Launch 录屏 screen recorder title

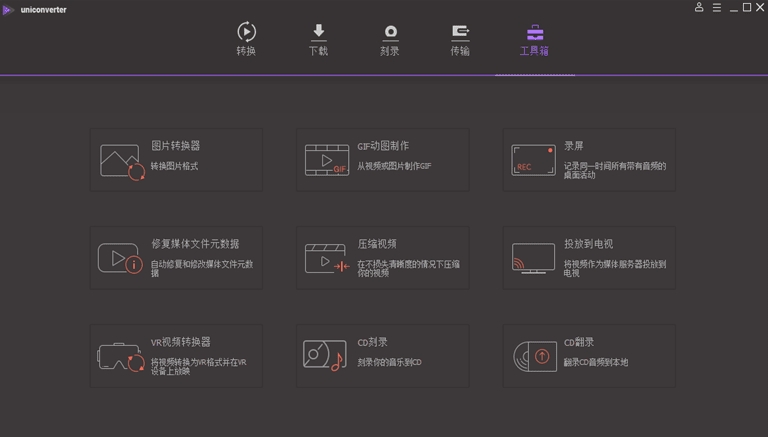[x=574, y=146]
